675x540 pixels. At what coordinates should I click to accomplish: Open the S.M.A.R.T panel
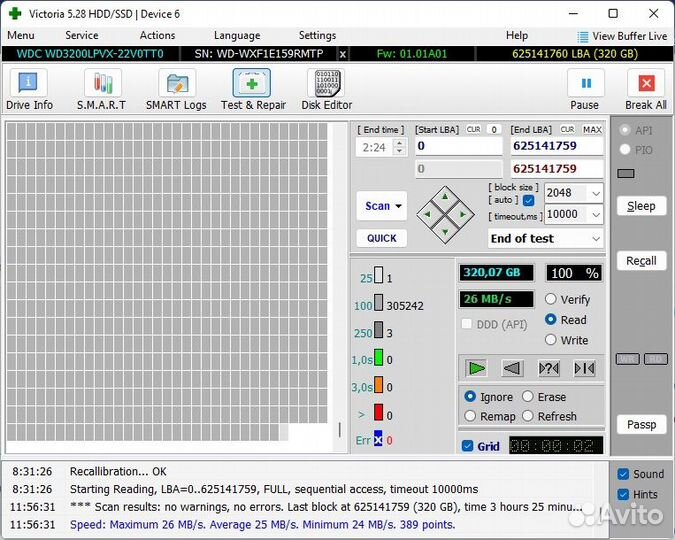(101, 89)
